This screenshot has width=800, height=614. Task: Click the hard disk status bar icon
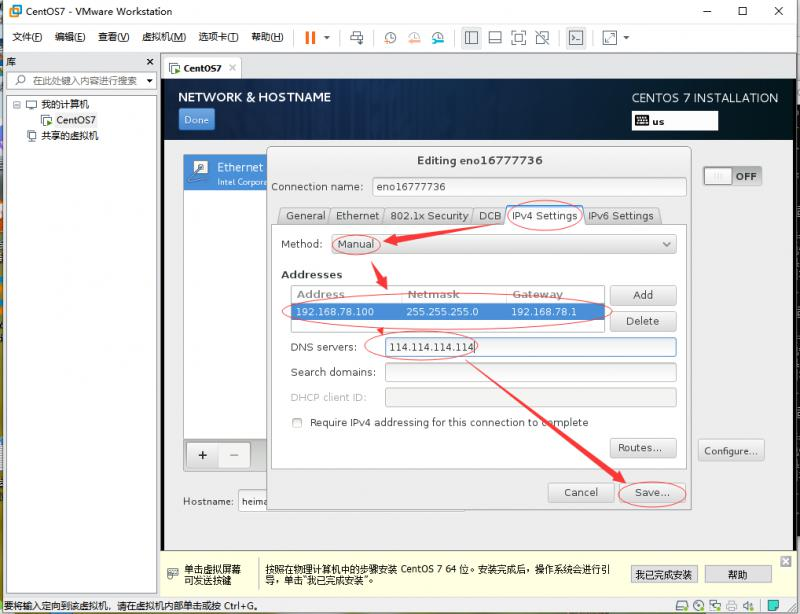coord(682,606)
